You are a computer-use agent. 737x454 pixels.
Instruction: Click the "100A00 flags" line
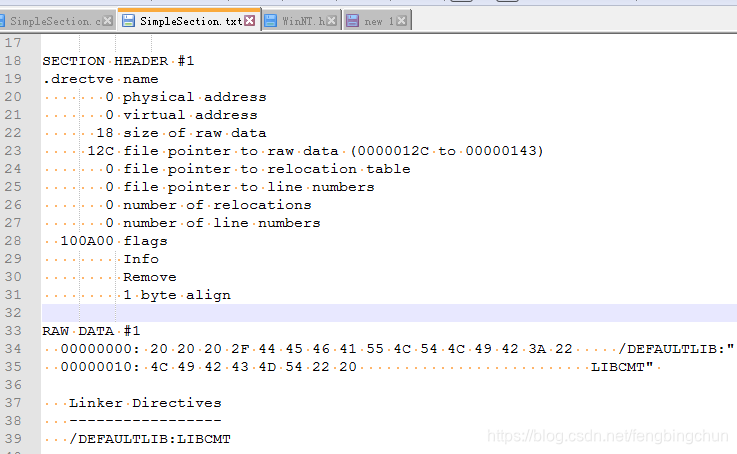tap(114, 241)
